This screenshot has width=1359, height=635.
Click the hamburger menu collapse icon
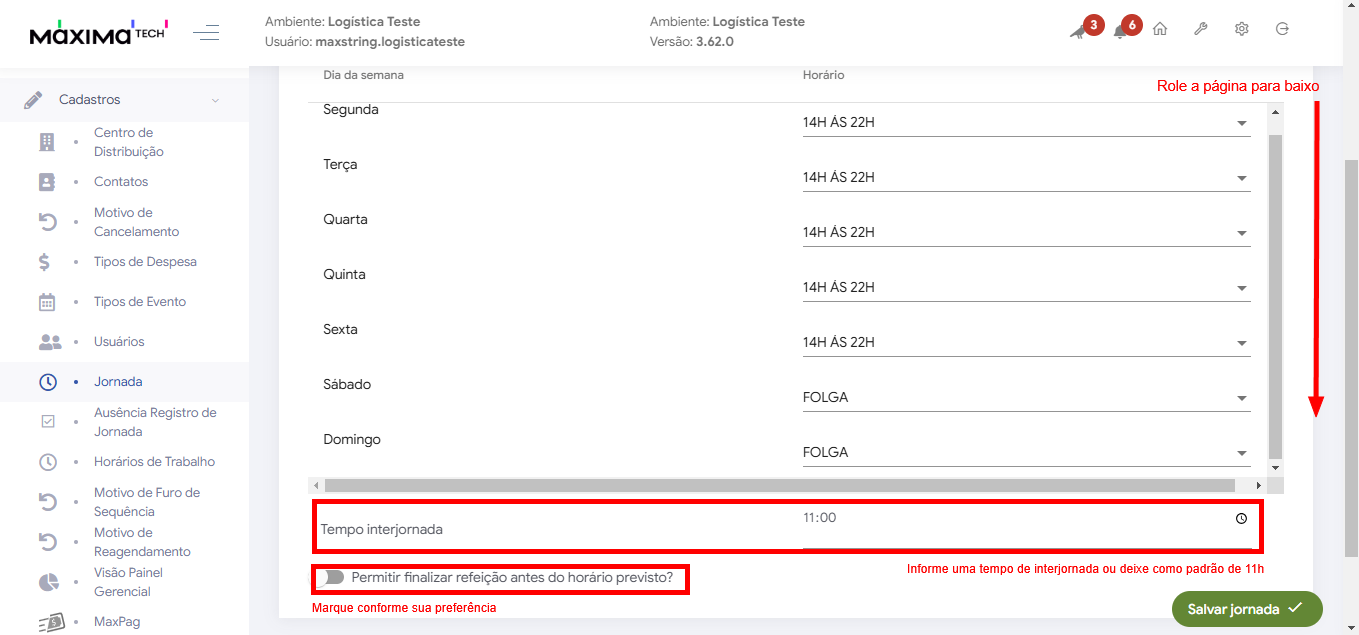[207, 33]
